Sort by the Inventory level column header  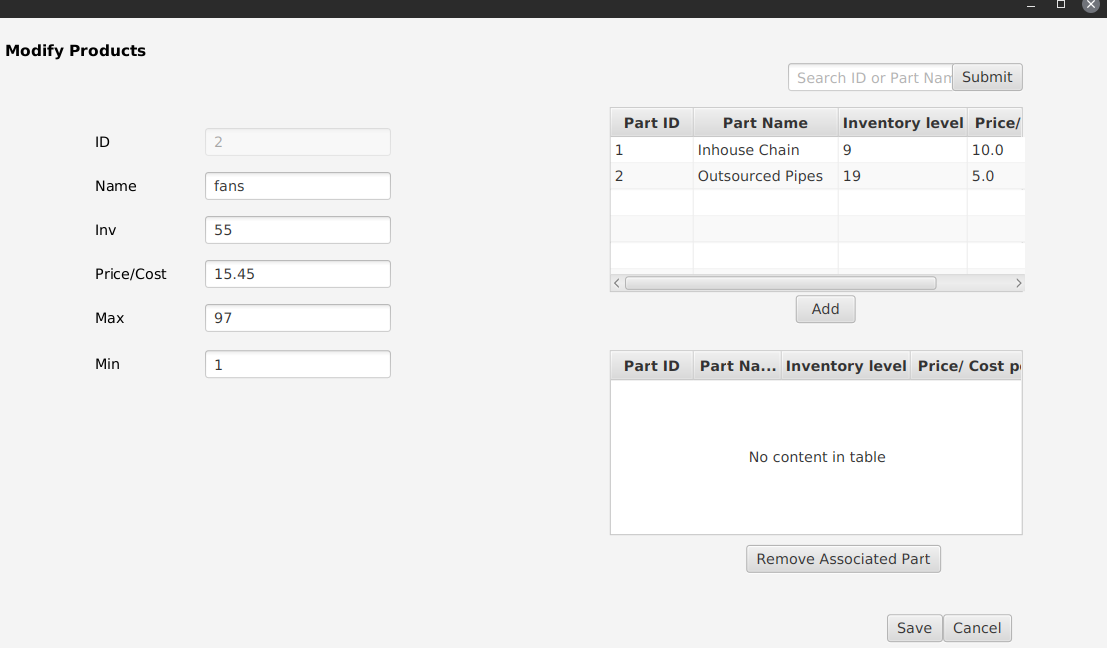pos(902,122)
